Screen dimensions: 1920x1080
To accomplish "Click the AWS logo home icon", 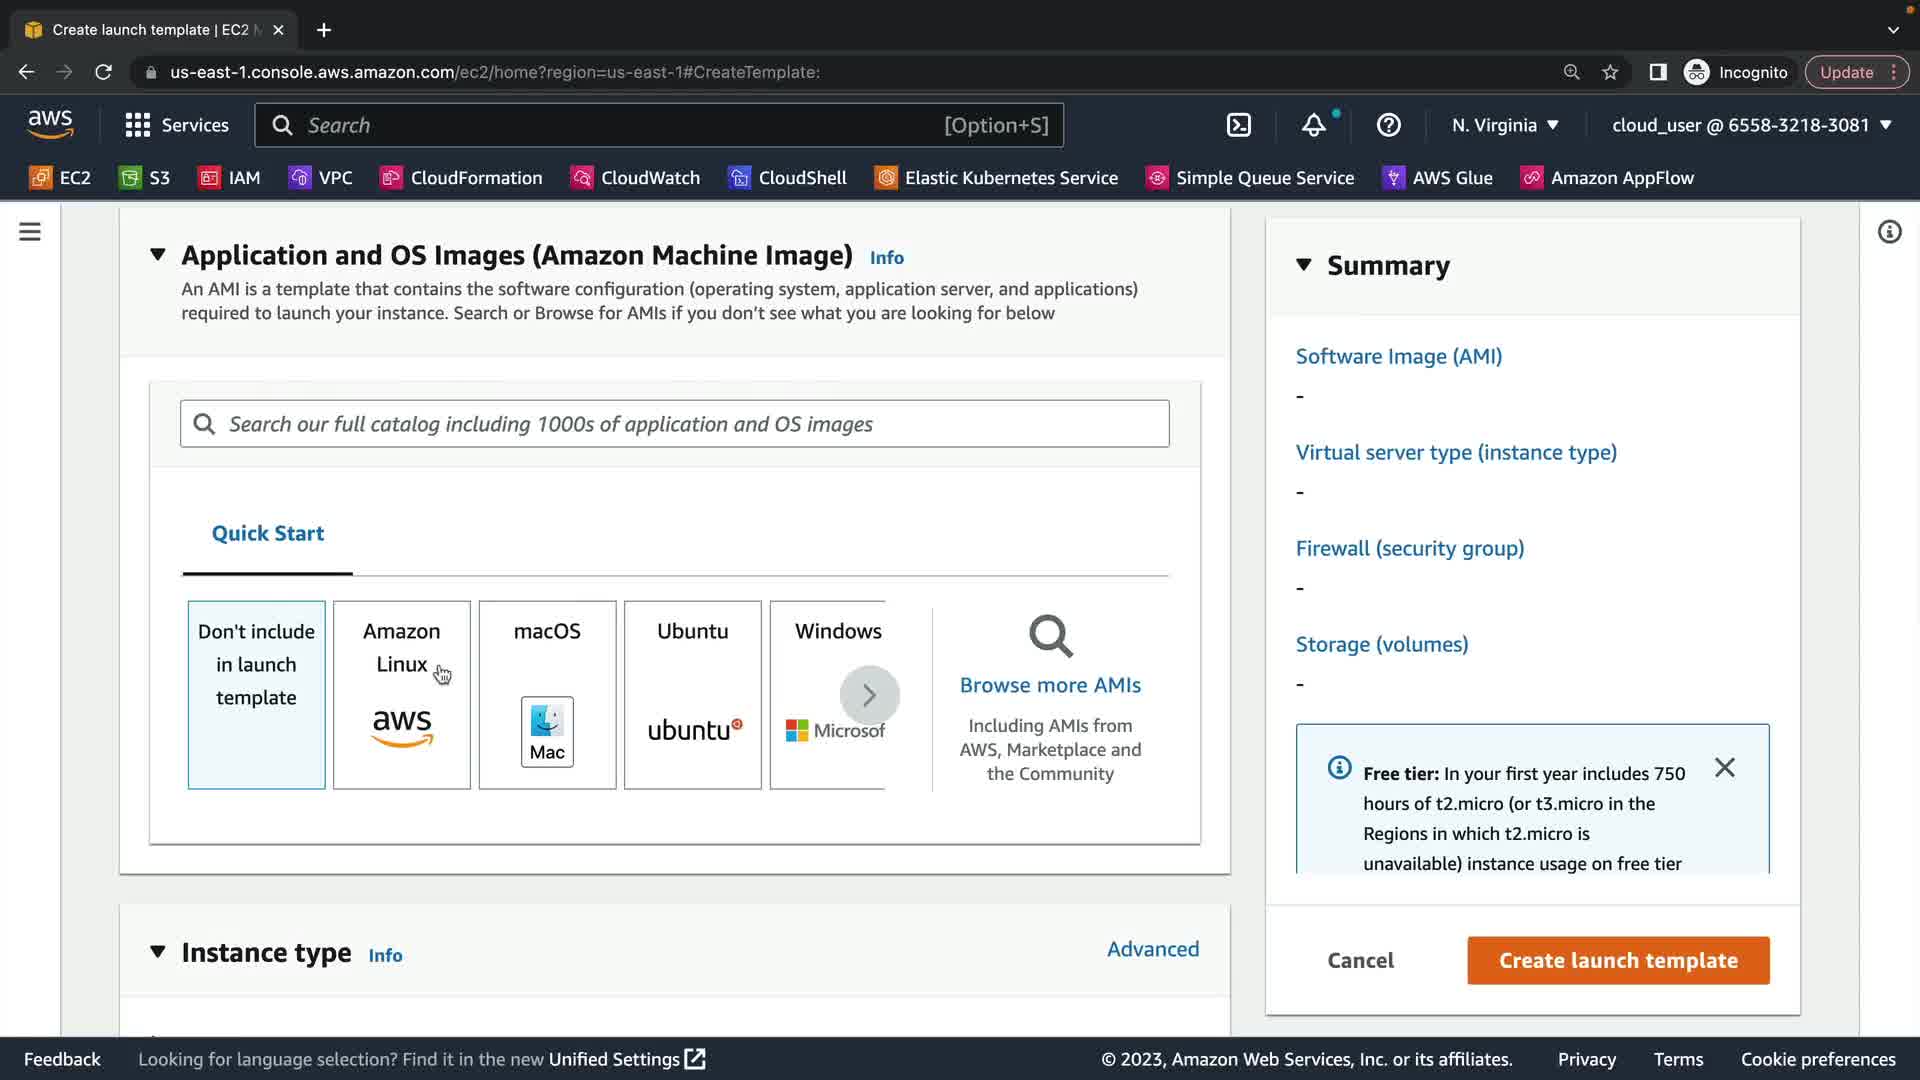I will [50, 124].
